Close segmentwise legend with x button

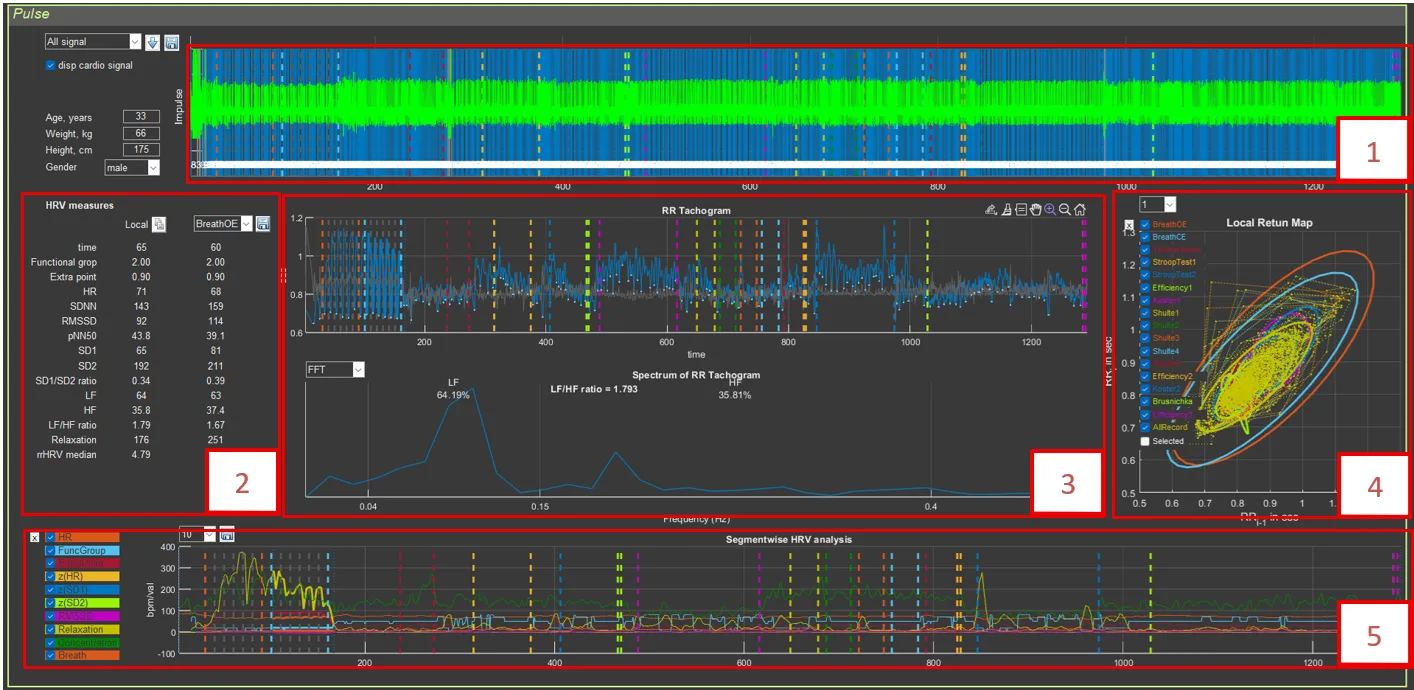coord(35,537)
